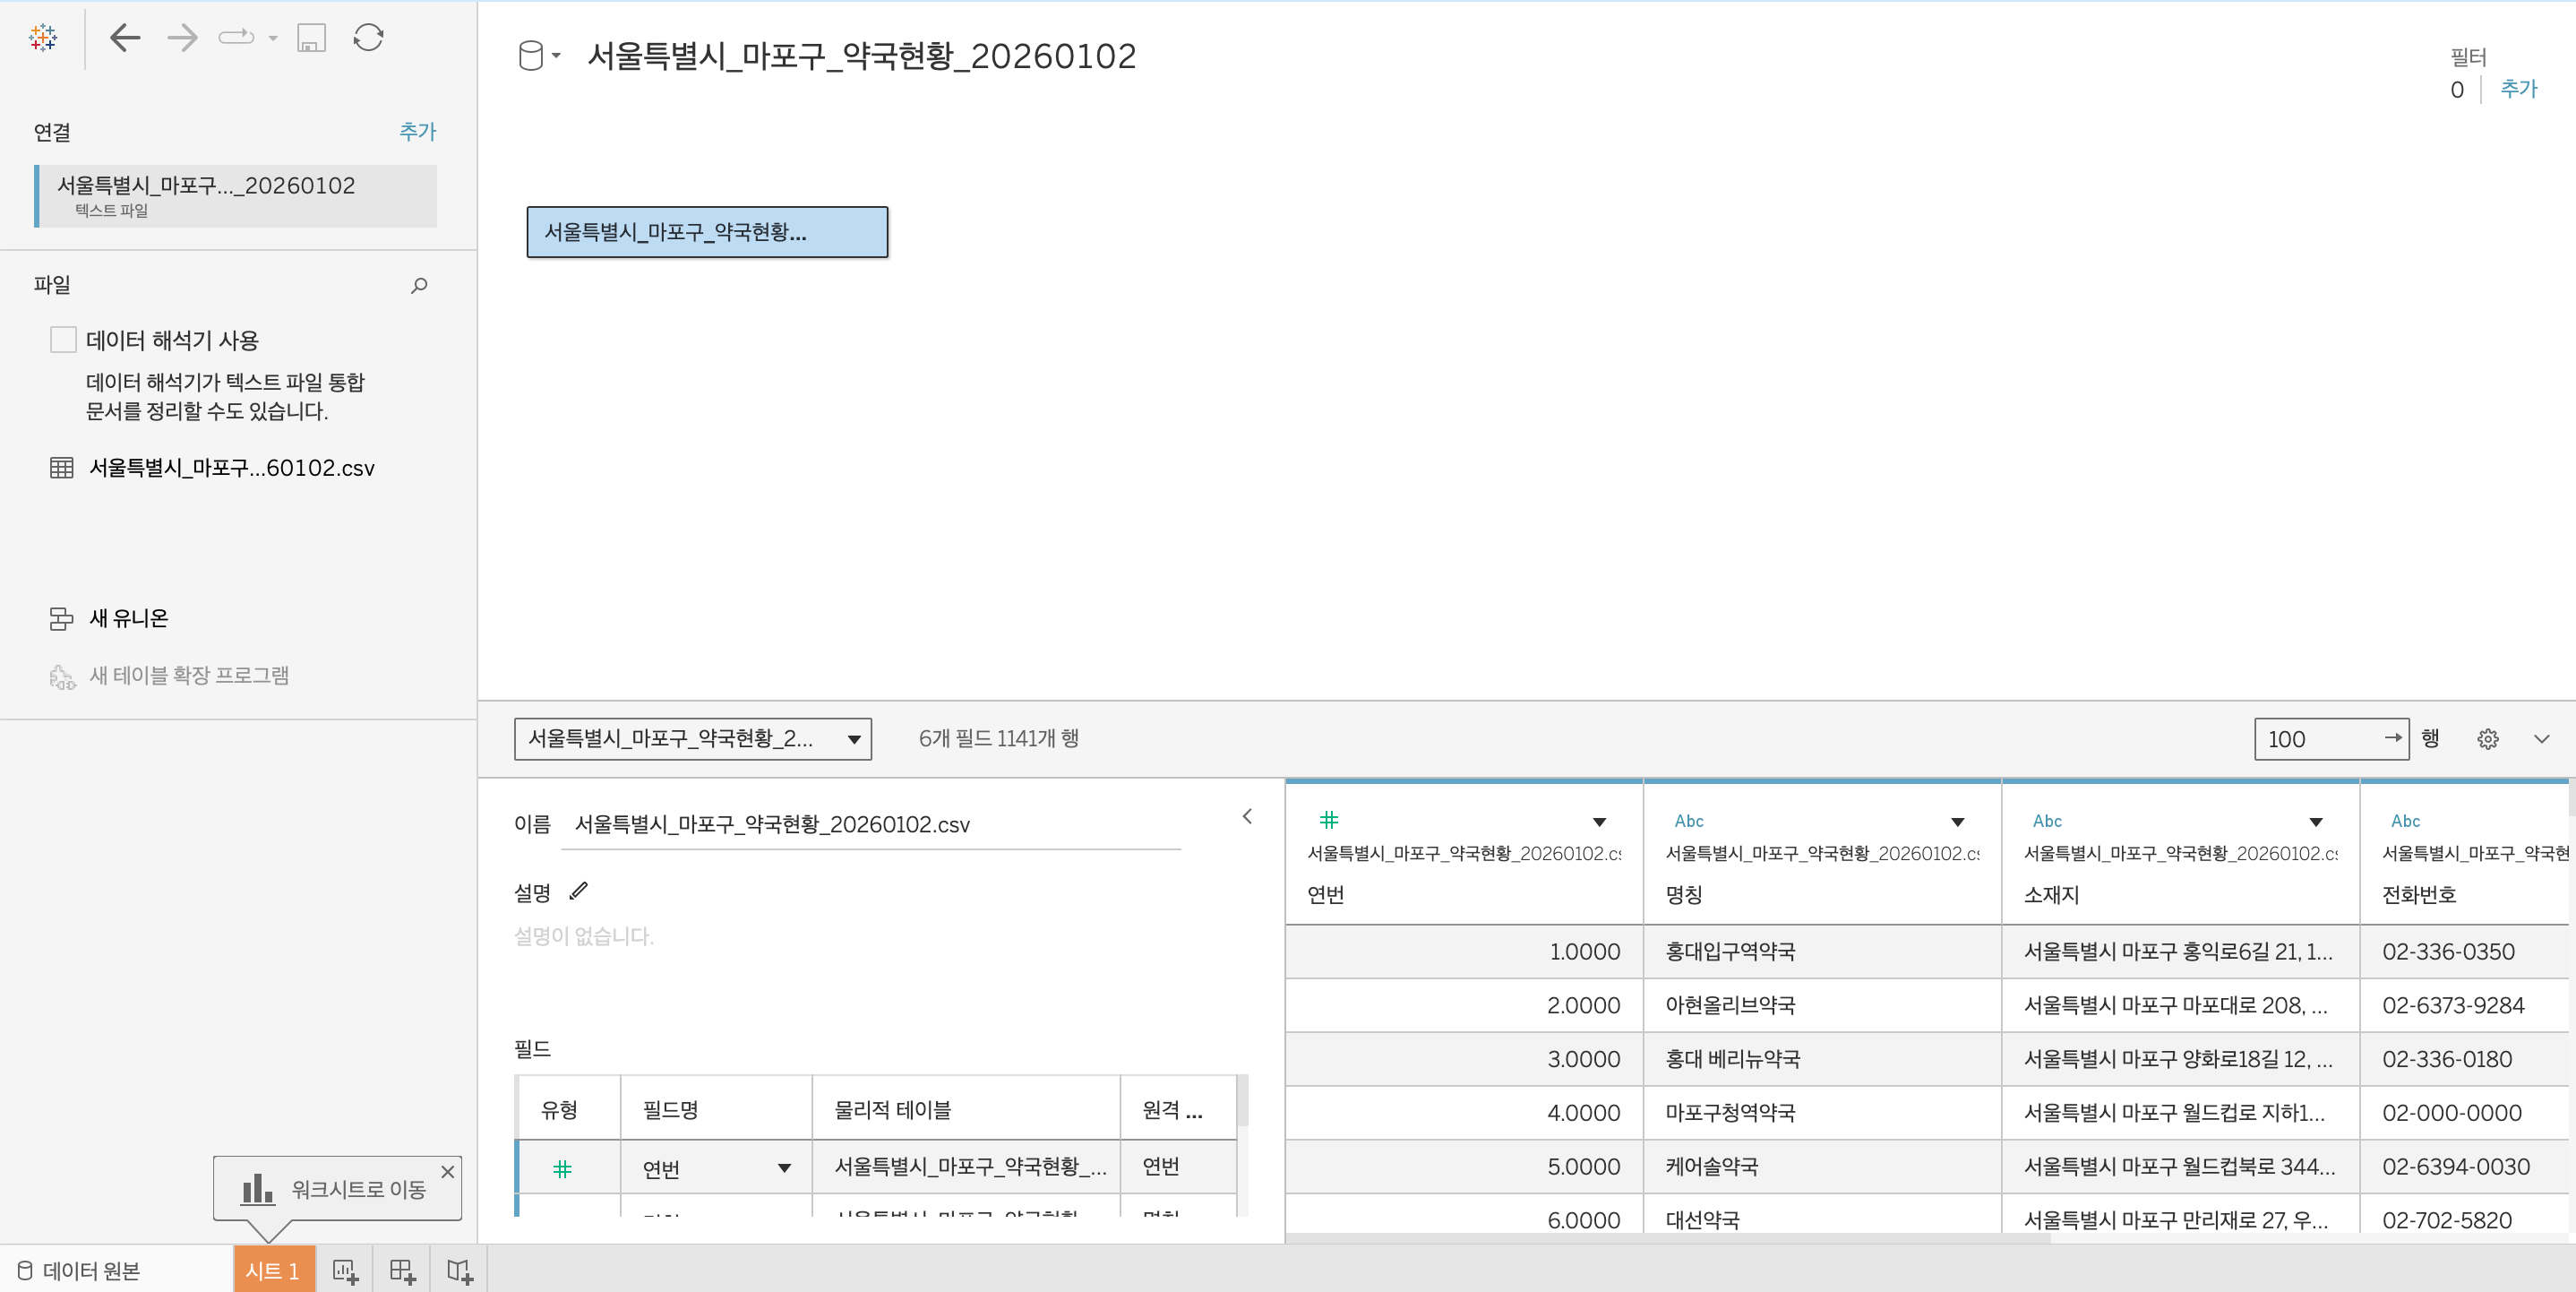Image resolution: width=2576 pixels, height=1292 pixels.
Task: Open the data grid settings gear
Action: point(2488,739)
